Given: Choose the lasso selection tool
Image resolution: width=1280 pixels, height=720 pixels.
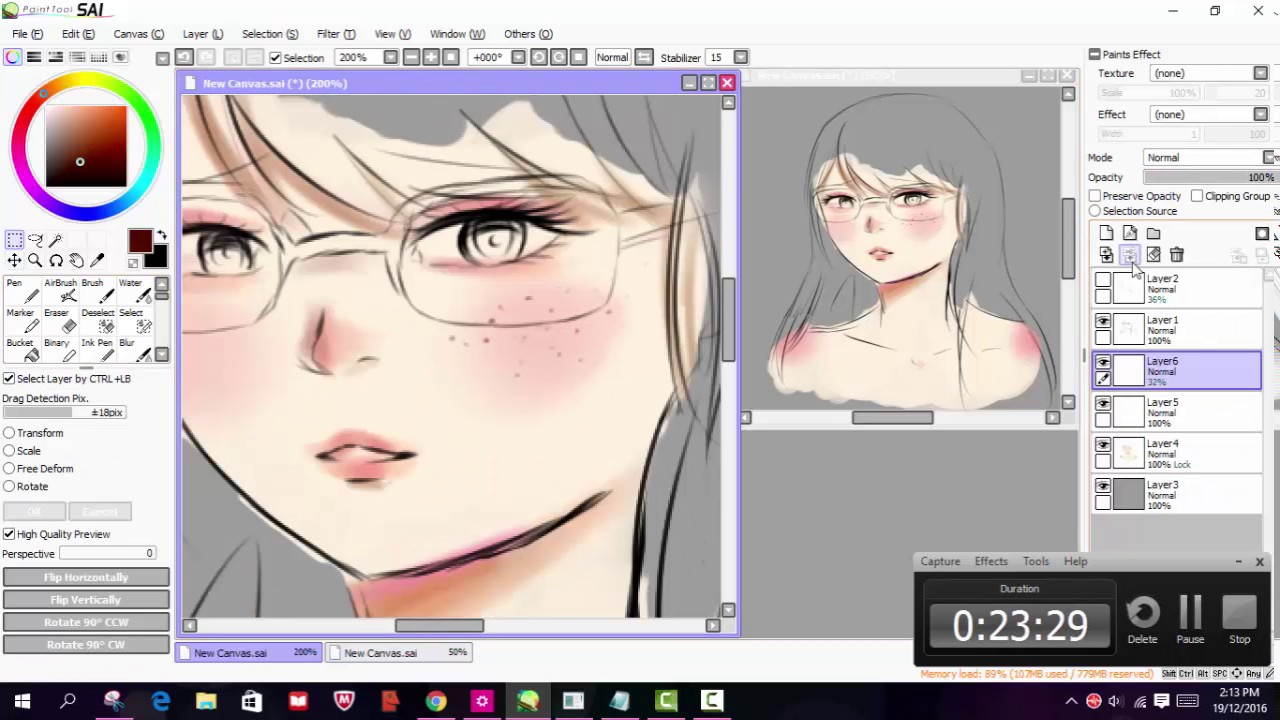Looking at the screenshot, I should 35,240.
